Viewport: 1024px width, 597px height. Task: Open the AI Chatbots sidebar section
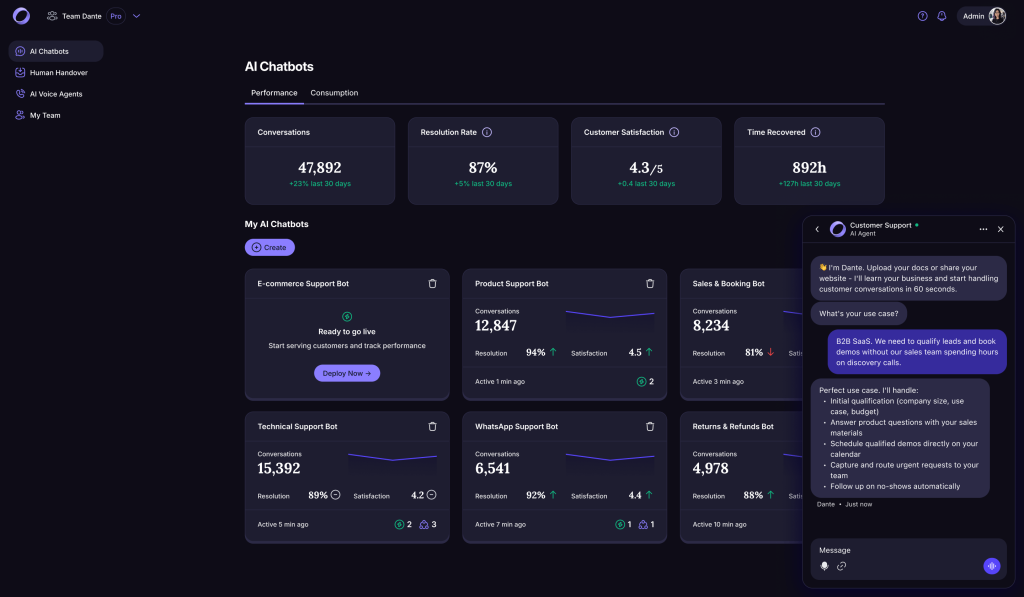pyautogui.click(x=50, y=51)
